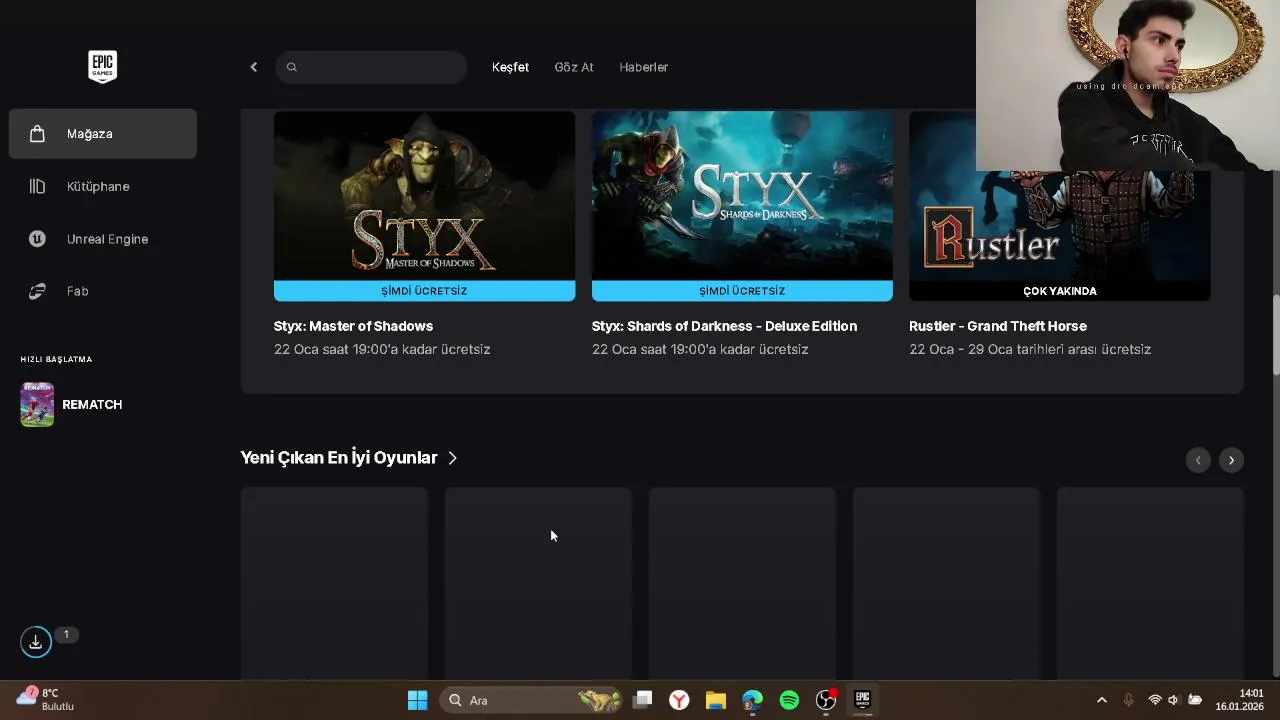Click the Epic Games logo in the sidebar

(102, 66)
